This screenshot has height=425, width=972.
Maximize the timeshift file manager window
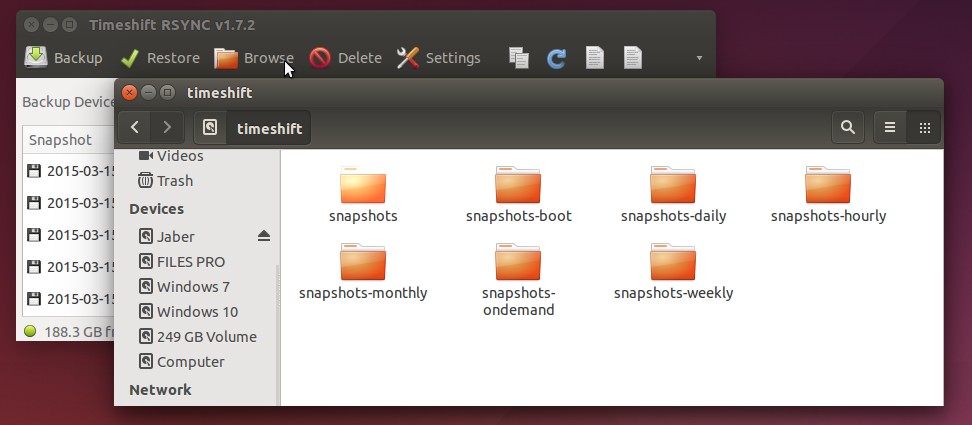(167, 93)
